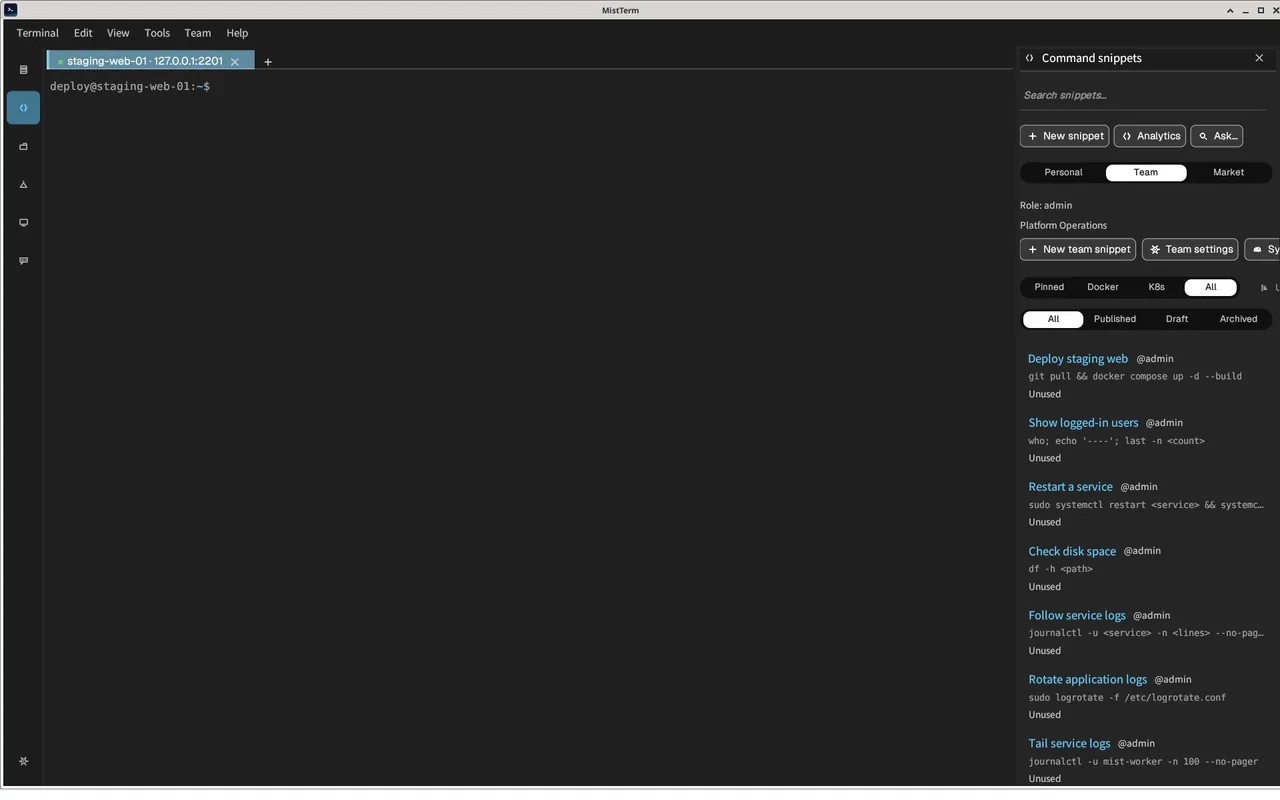Open Team settings
This screenshot has width=1280, height=800.
[1190, 249]
